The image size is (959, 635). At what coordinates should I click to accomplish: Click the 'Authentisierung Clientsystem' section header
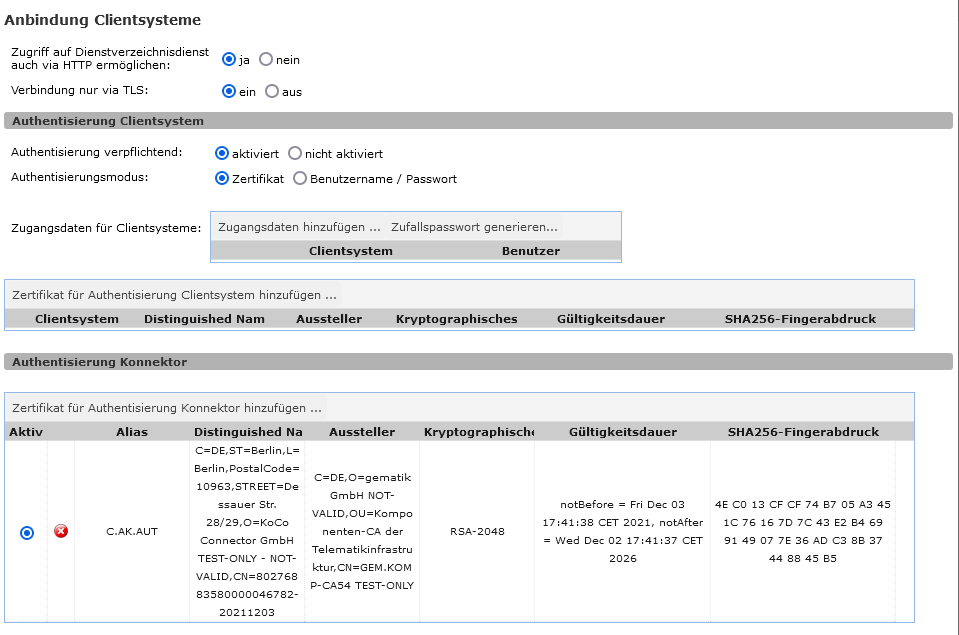point(107,121)
